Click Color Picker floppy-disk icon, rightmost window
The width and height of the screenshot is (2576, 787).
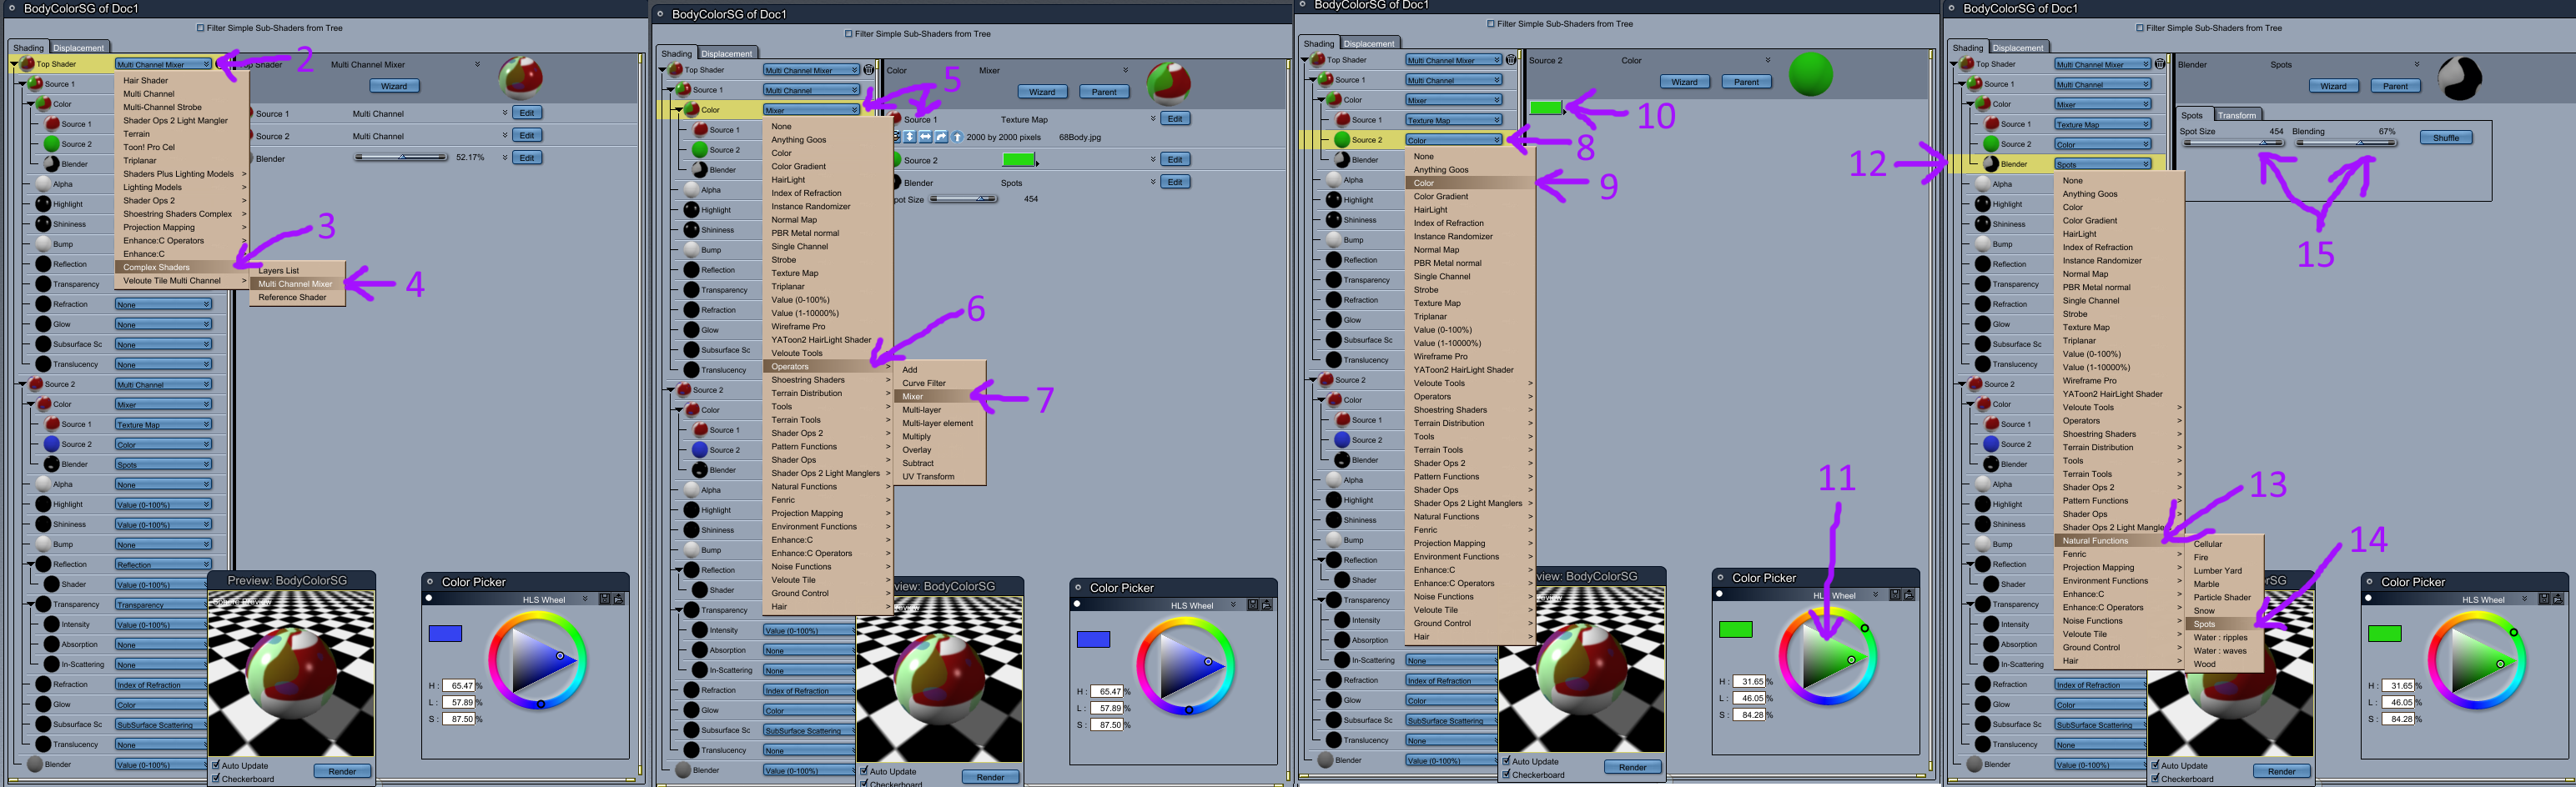tap(2544, 599)
